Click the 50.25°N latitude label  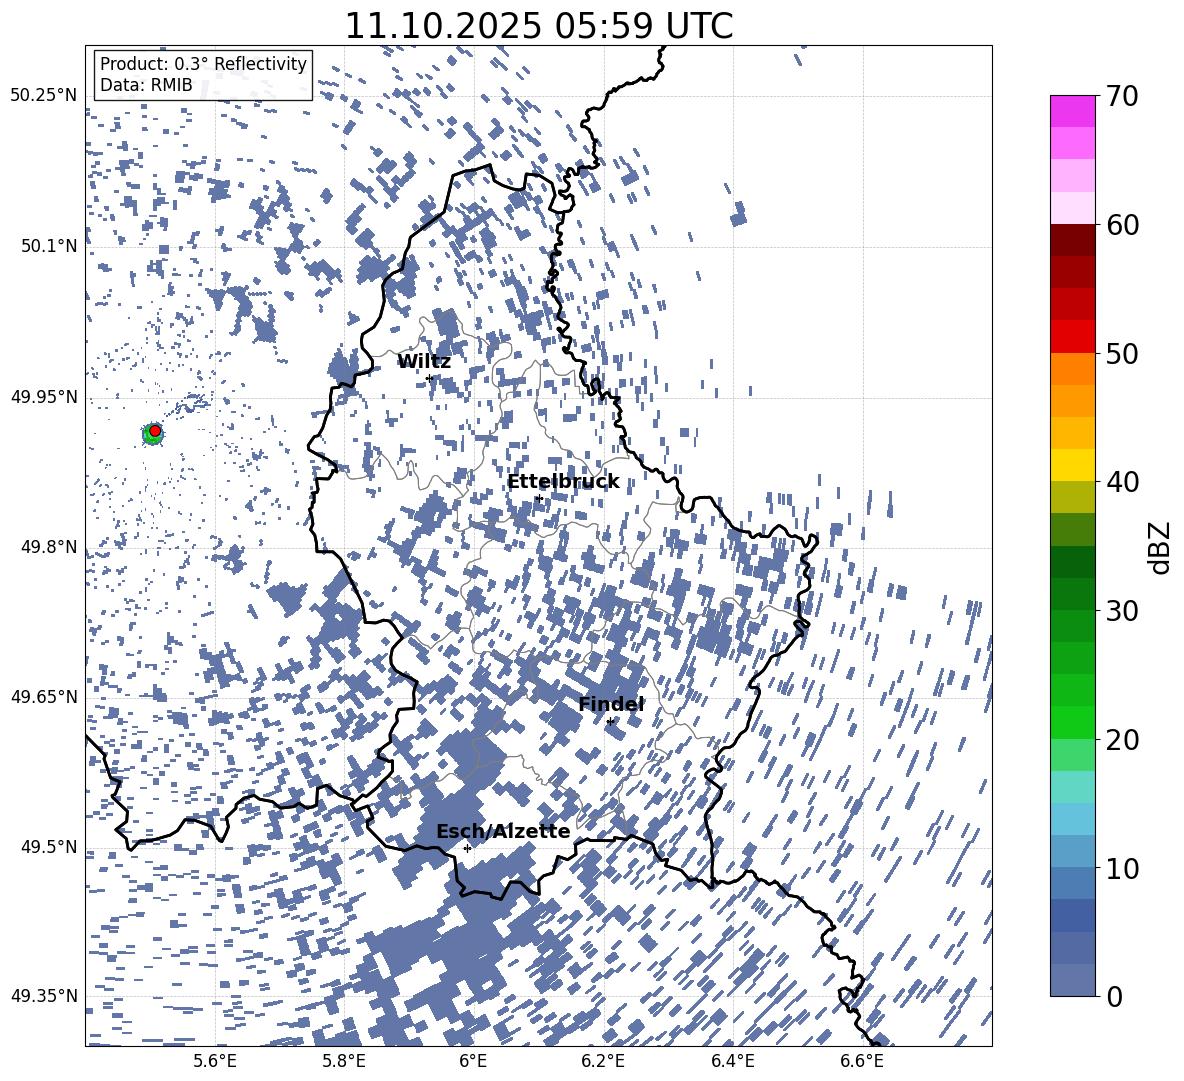[44, 96]
